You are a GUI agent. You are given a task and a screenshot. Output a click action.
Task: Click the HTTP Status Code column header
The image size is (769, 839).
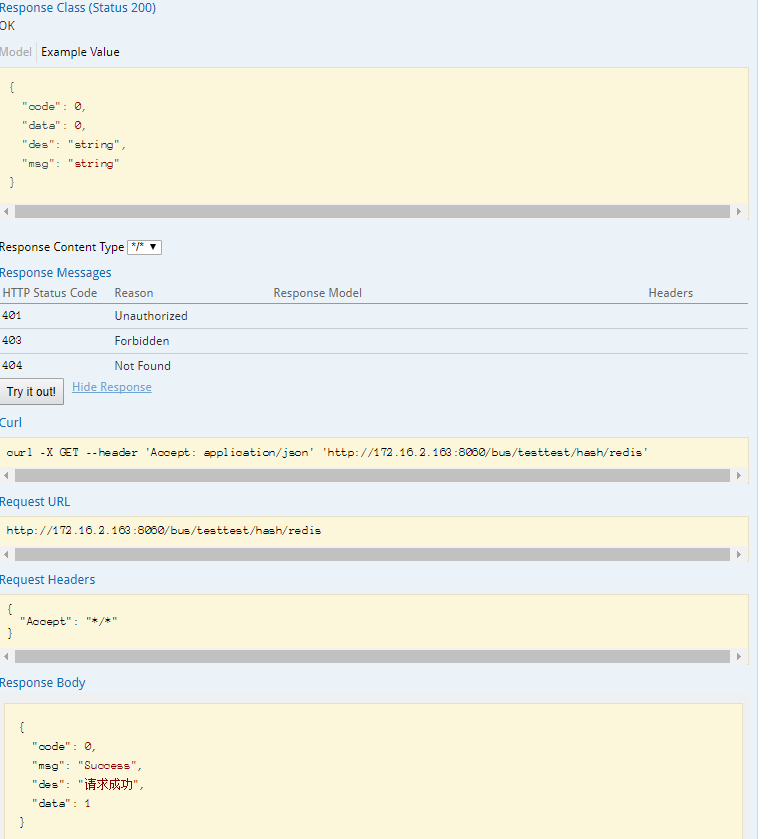pyautogui.click(x=50, y=293)
